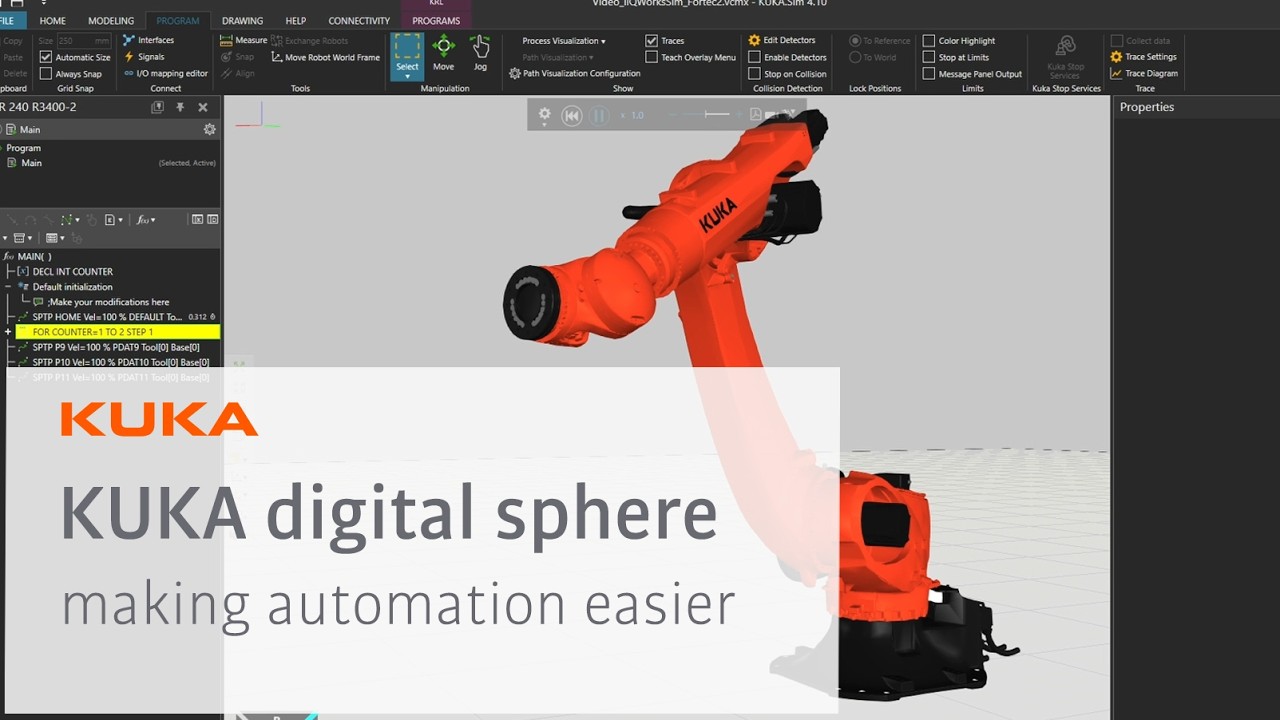Open the Path Visualization dropdown
This screenshot has height=720, width=1280.
(x=558, y=57)
